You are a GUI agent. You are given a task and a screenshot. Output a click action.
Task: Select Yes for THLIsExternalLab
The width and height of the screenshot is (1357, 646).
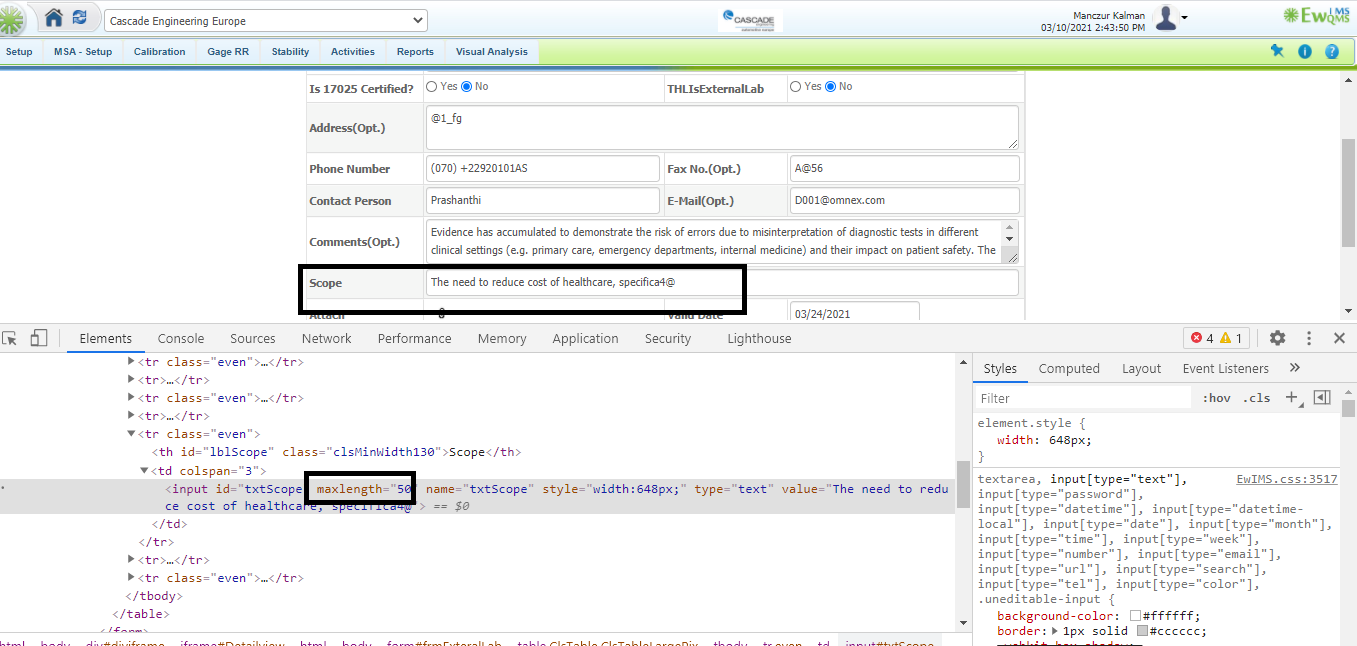point(796,87)
